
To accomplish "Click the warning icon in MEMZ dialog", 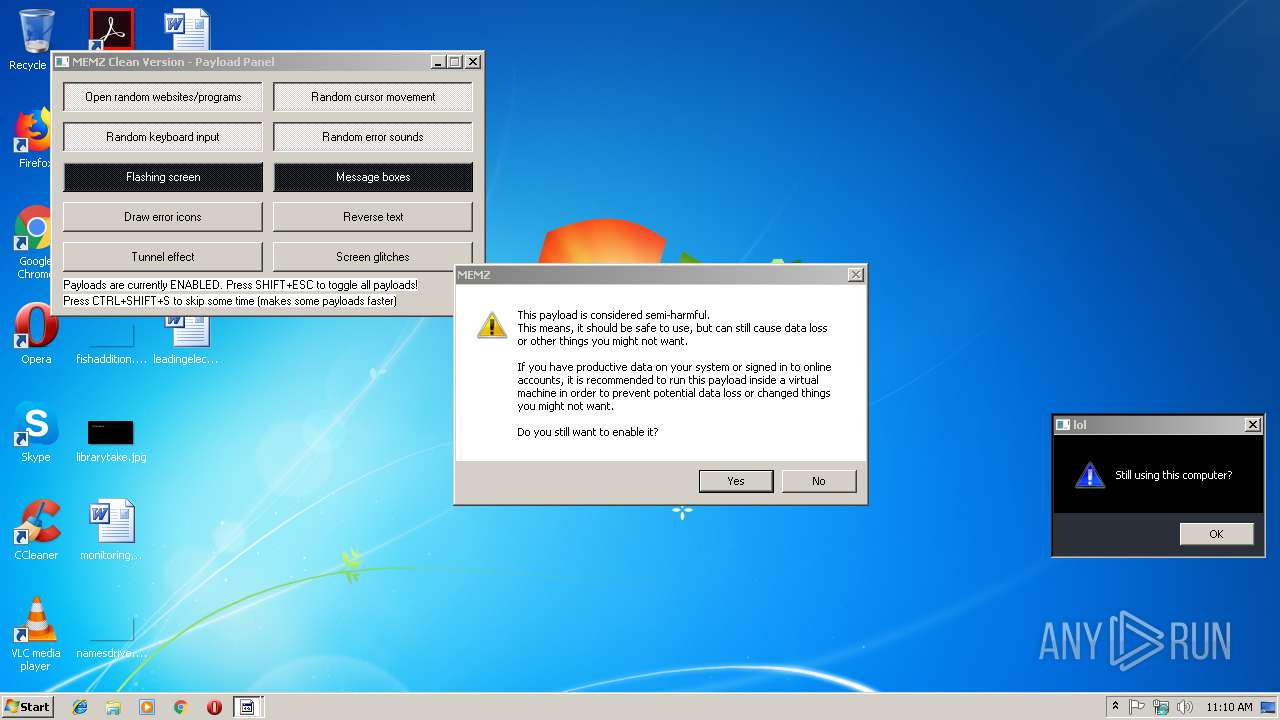I will pyautogui.click(x=492, y=324).
